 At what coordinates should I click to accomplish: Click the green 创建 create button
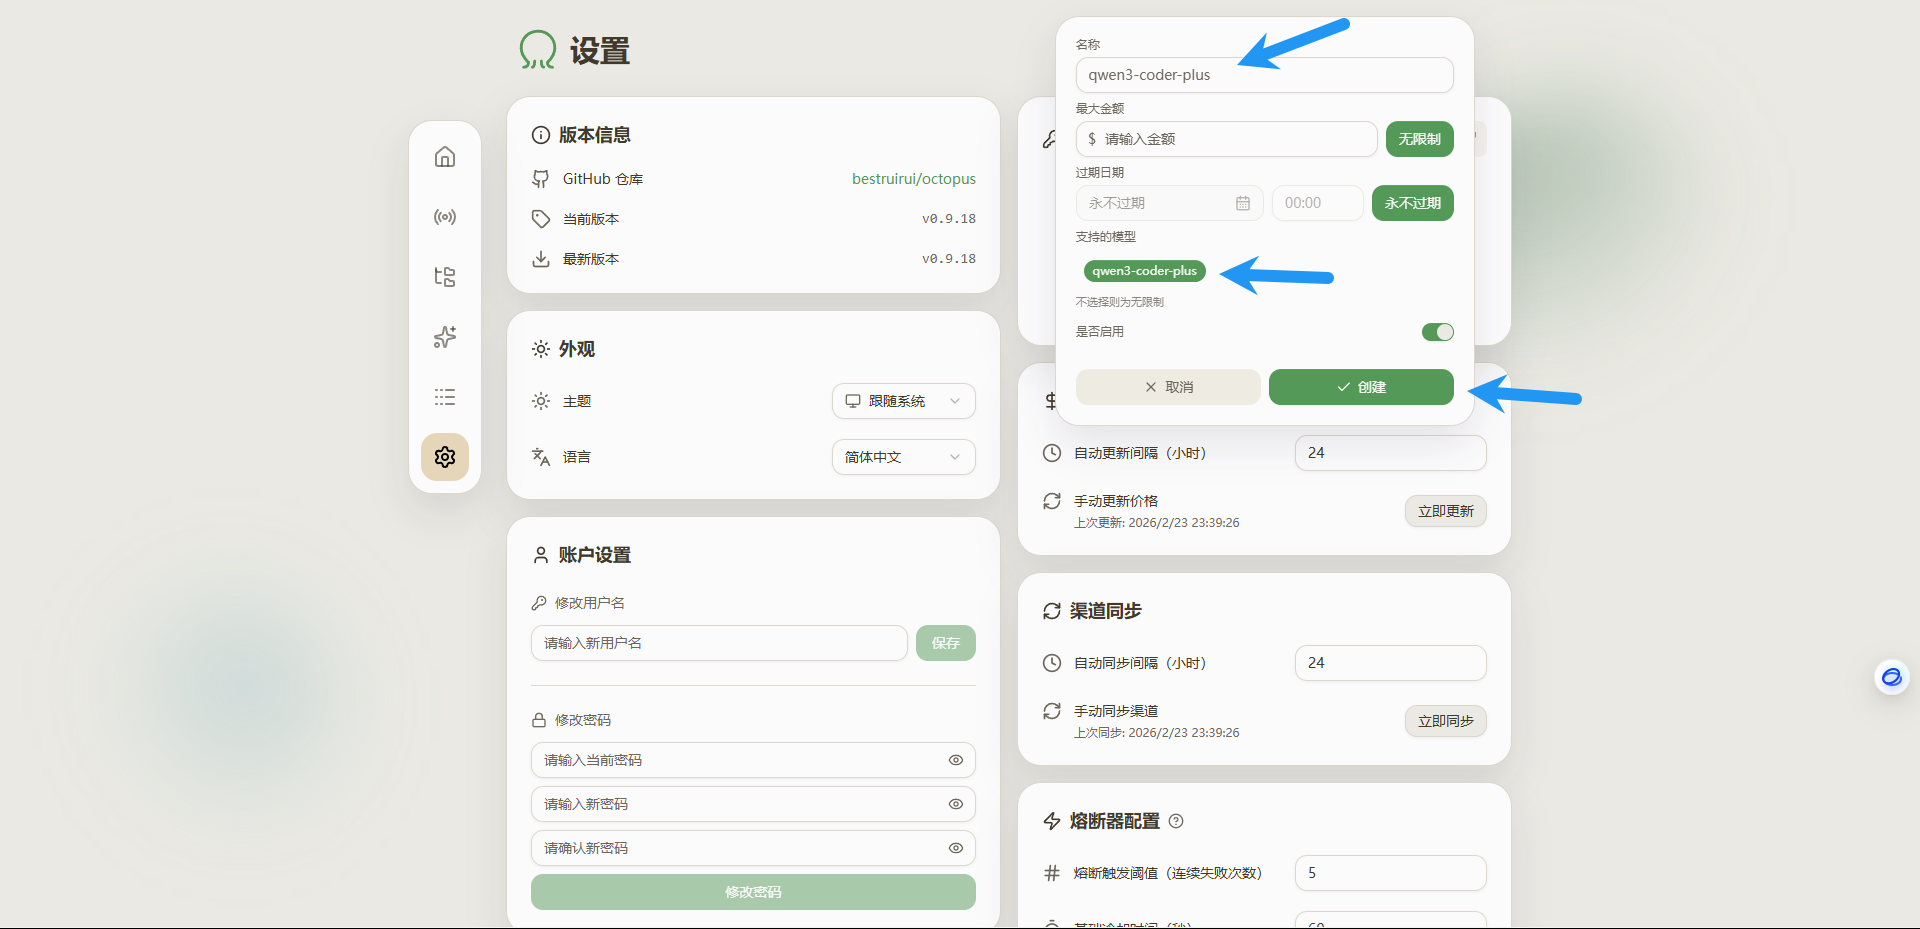(1360, 387)
